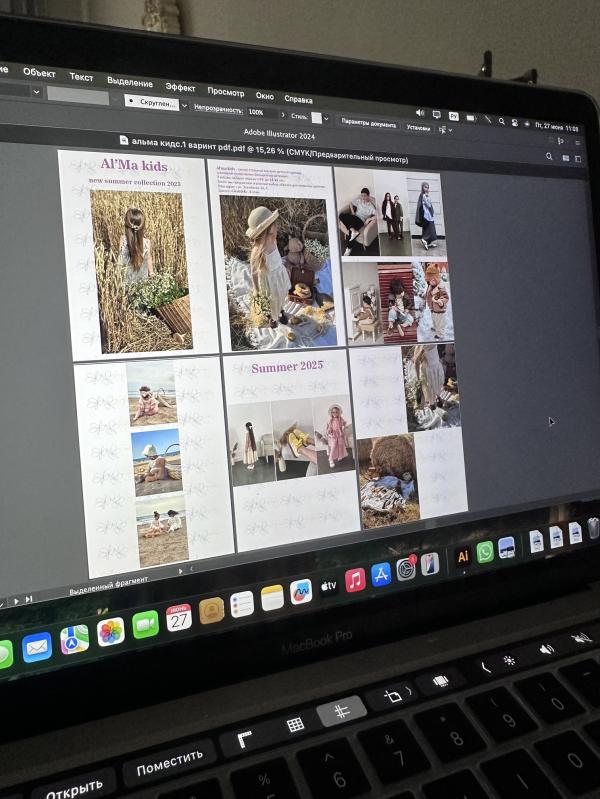Open the Стиль swatch dropdown arrow

pos(326,119)
